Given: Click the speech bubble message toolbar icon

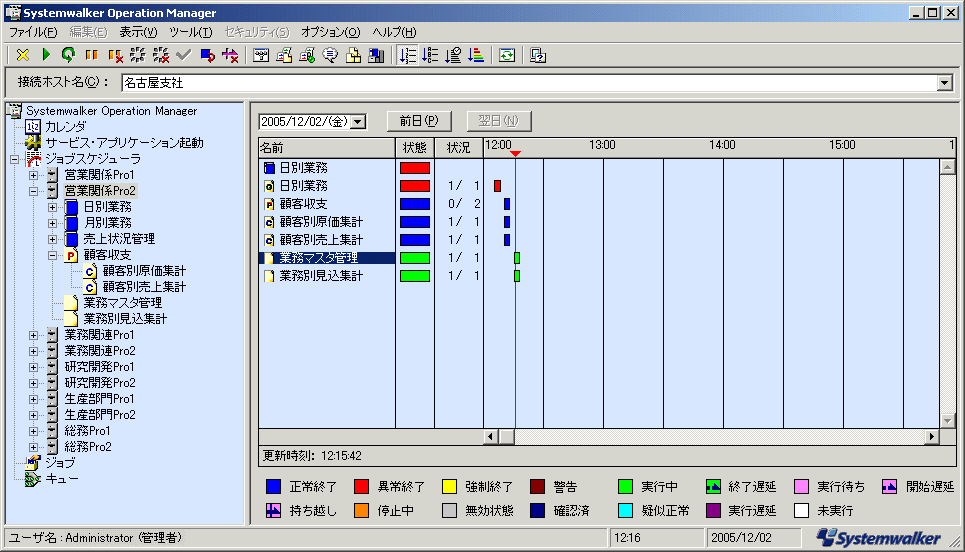Looking at the screenshot, I should point(330,55).
